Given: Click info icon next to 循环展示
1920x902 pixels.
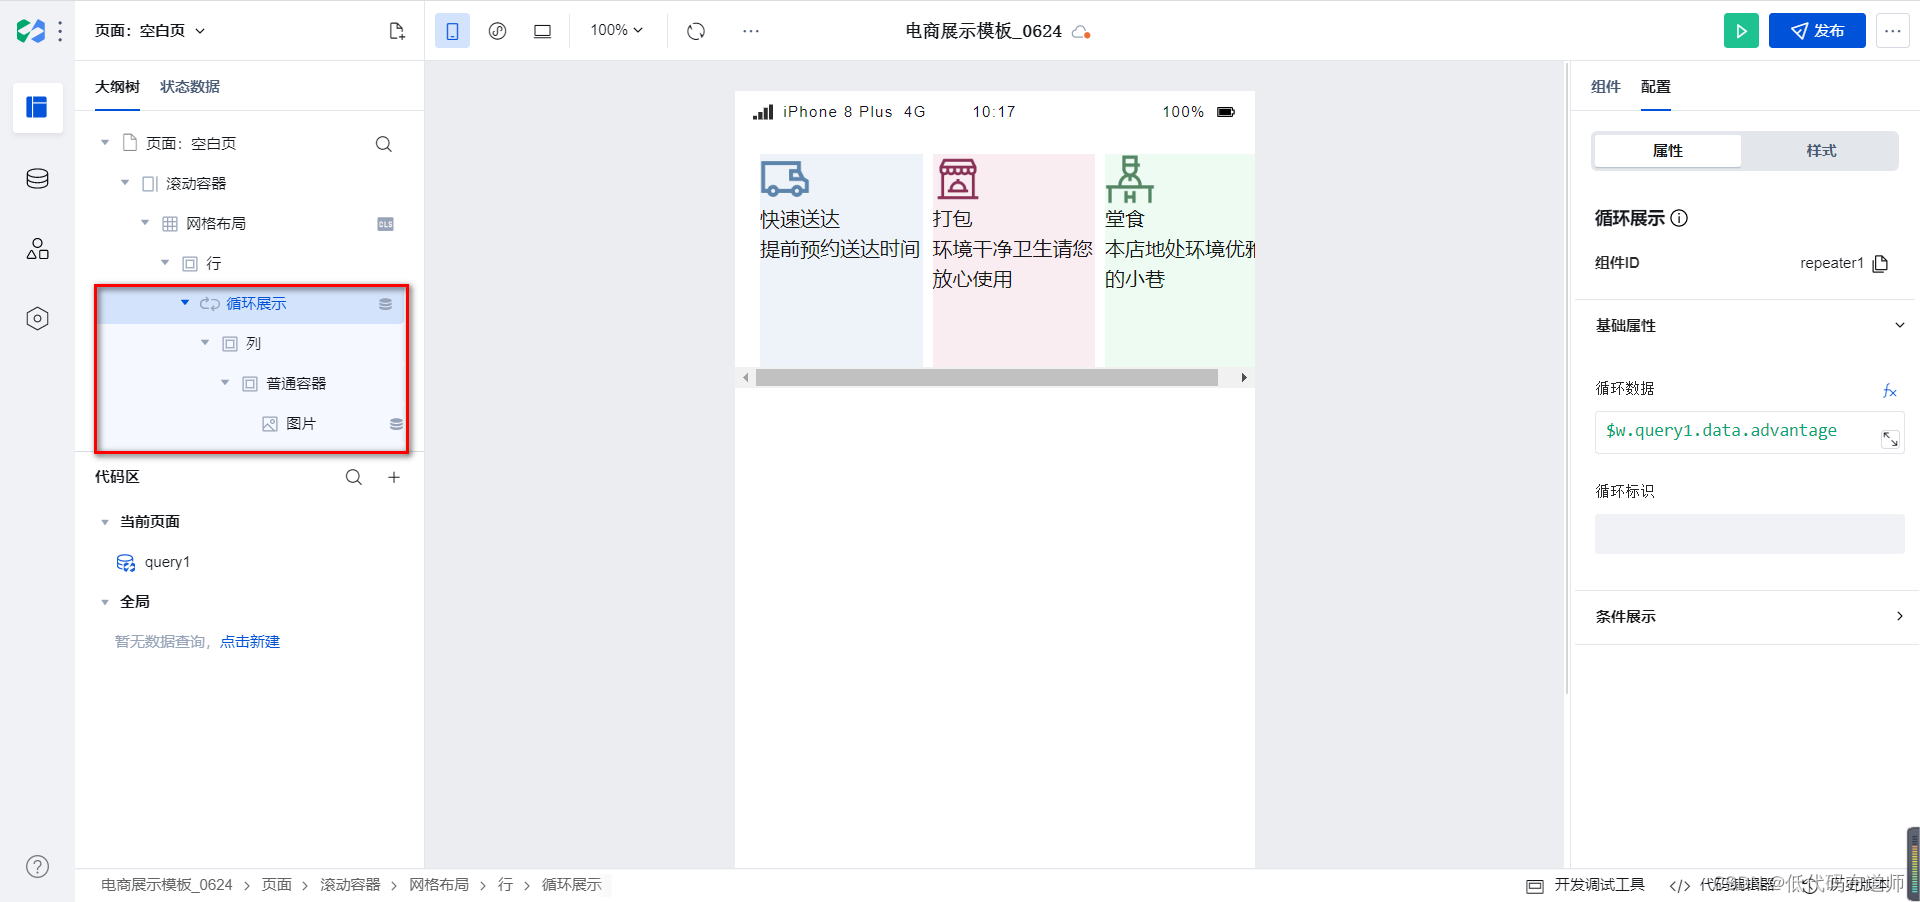Looking at the screenshot, I should pyautogui.click(x=1679, y=218).
